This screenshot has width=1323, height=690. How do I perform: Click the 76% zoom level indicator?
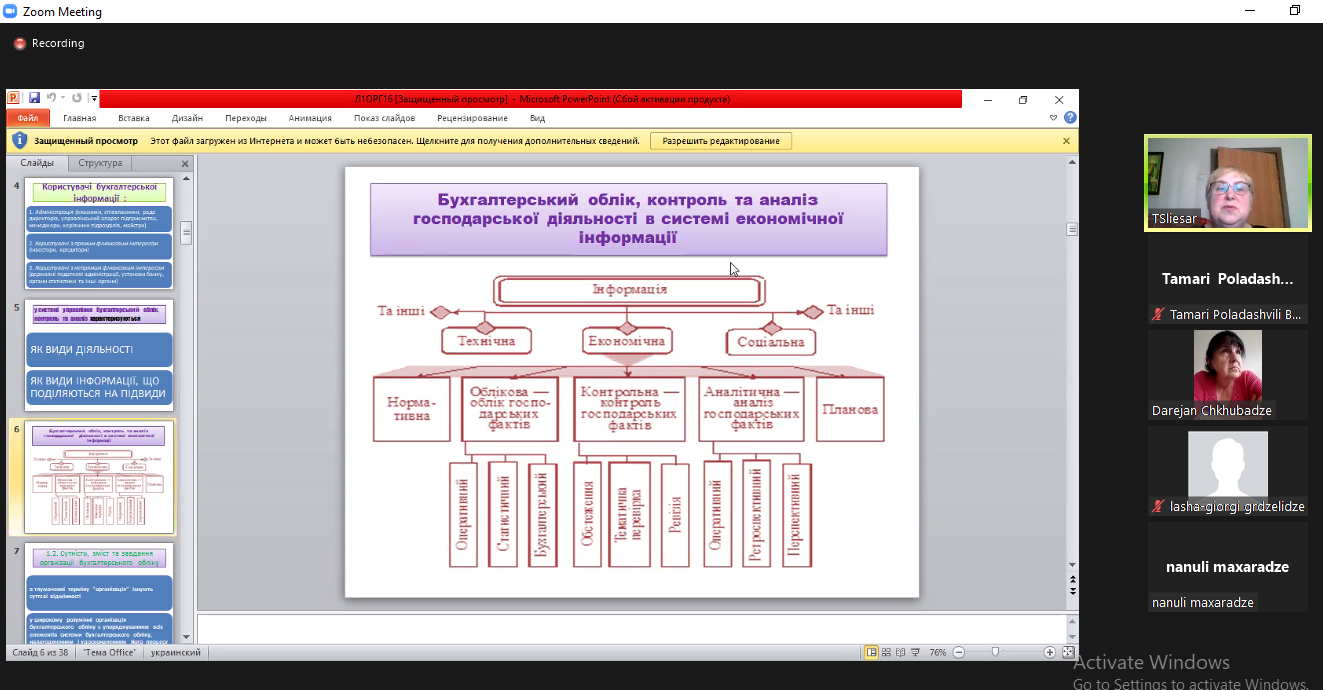[x=937, y=652]
